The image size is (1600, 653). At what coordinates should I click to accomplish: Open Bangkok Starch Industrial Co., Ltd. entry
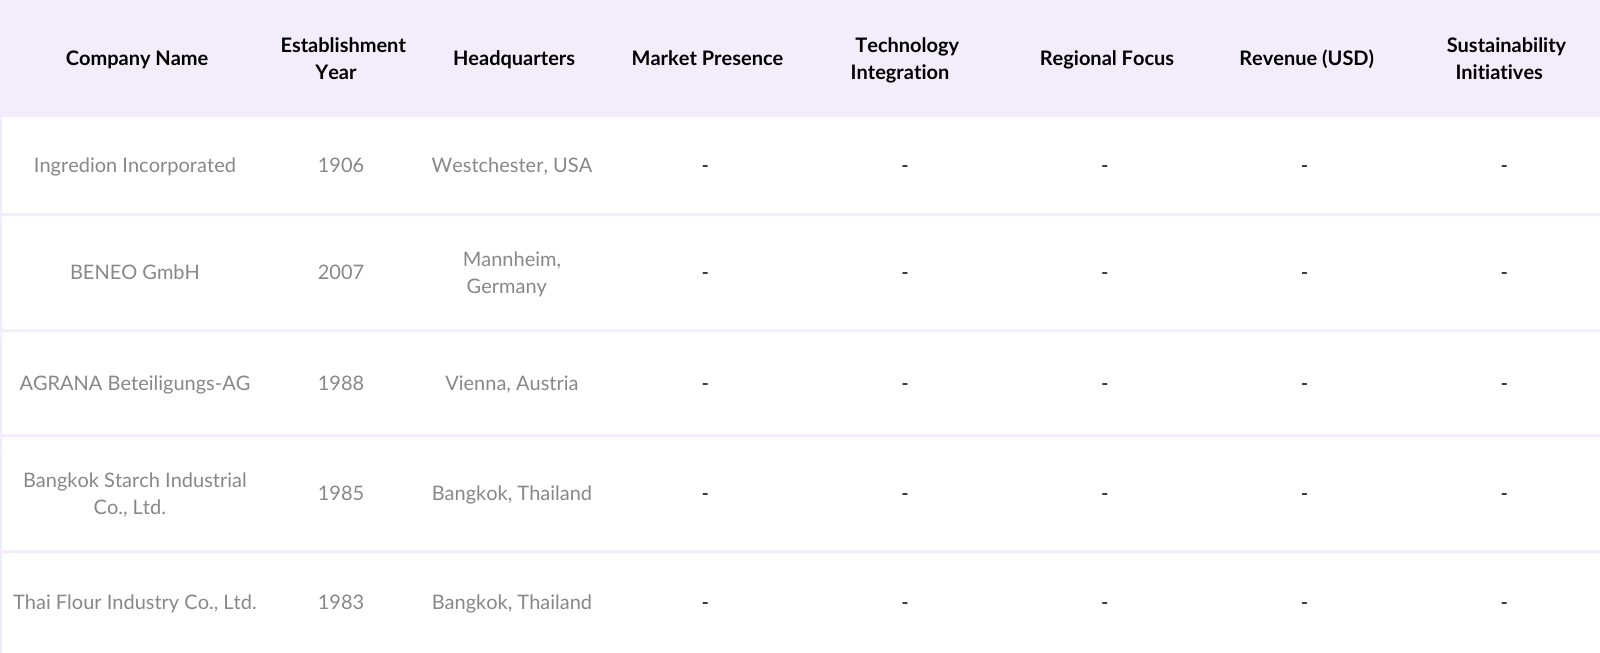135,493
